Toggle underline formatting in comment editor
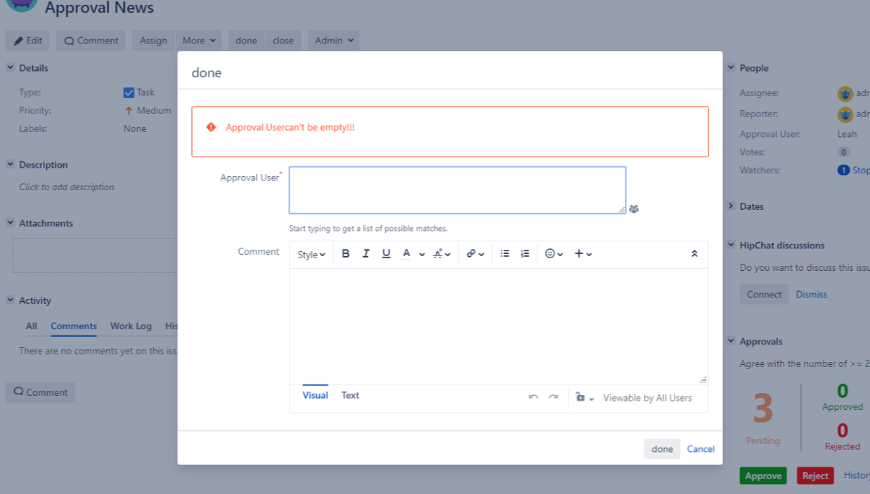This screenshot has height=494, width=870. [386, 254]
